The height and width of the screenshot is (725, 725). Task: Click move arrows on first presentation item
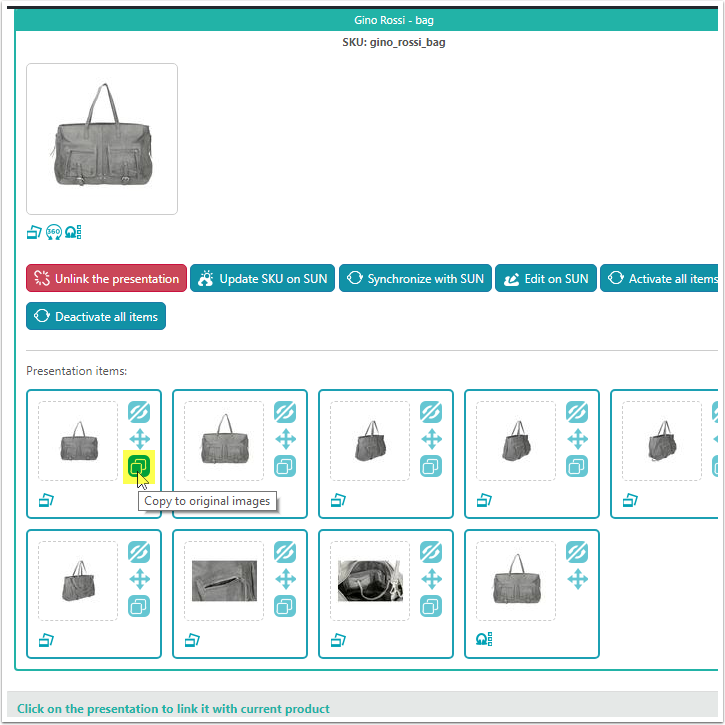pos(139,439)
